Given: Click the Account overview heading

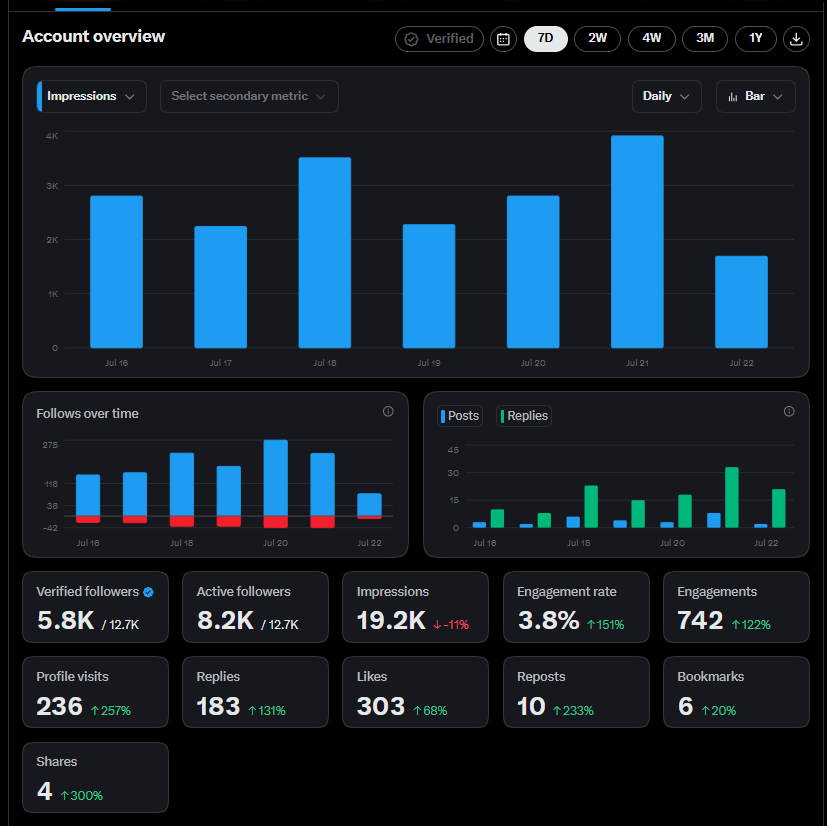Looking at the screenshot, I should [93, 36].
